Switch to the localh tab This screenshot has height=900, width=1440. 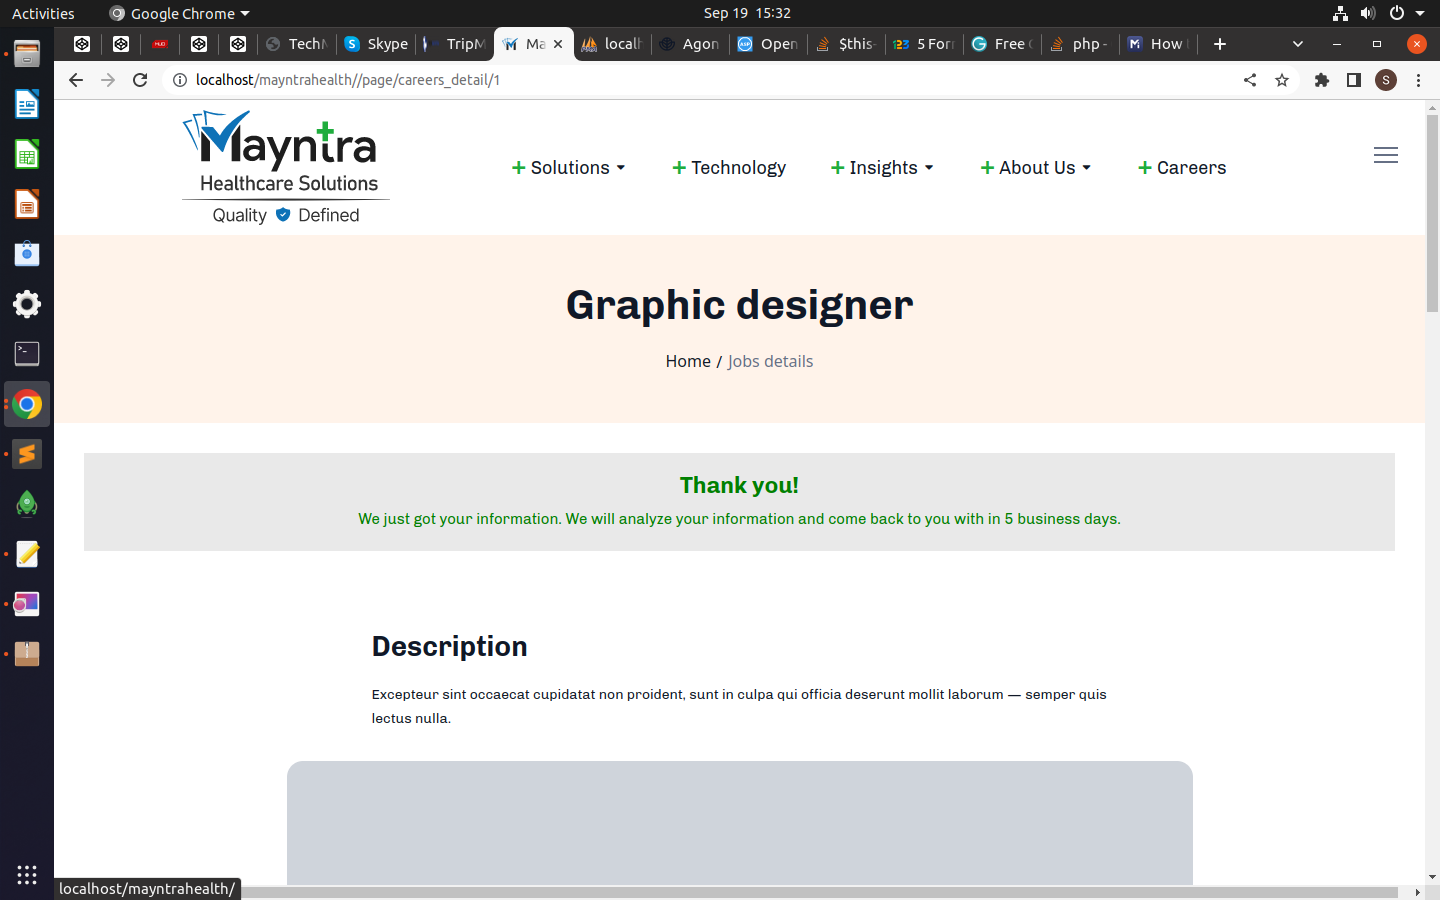pyautogui.click(x=612, y=44)
